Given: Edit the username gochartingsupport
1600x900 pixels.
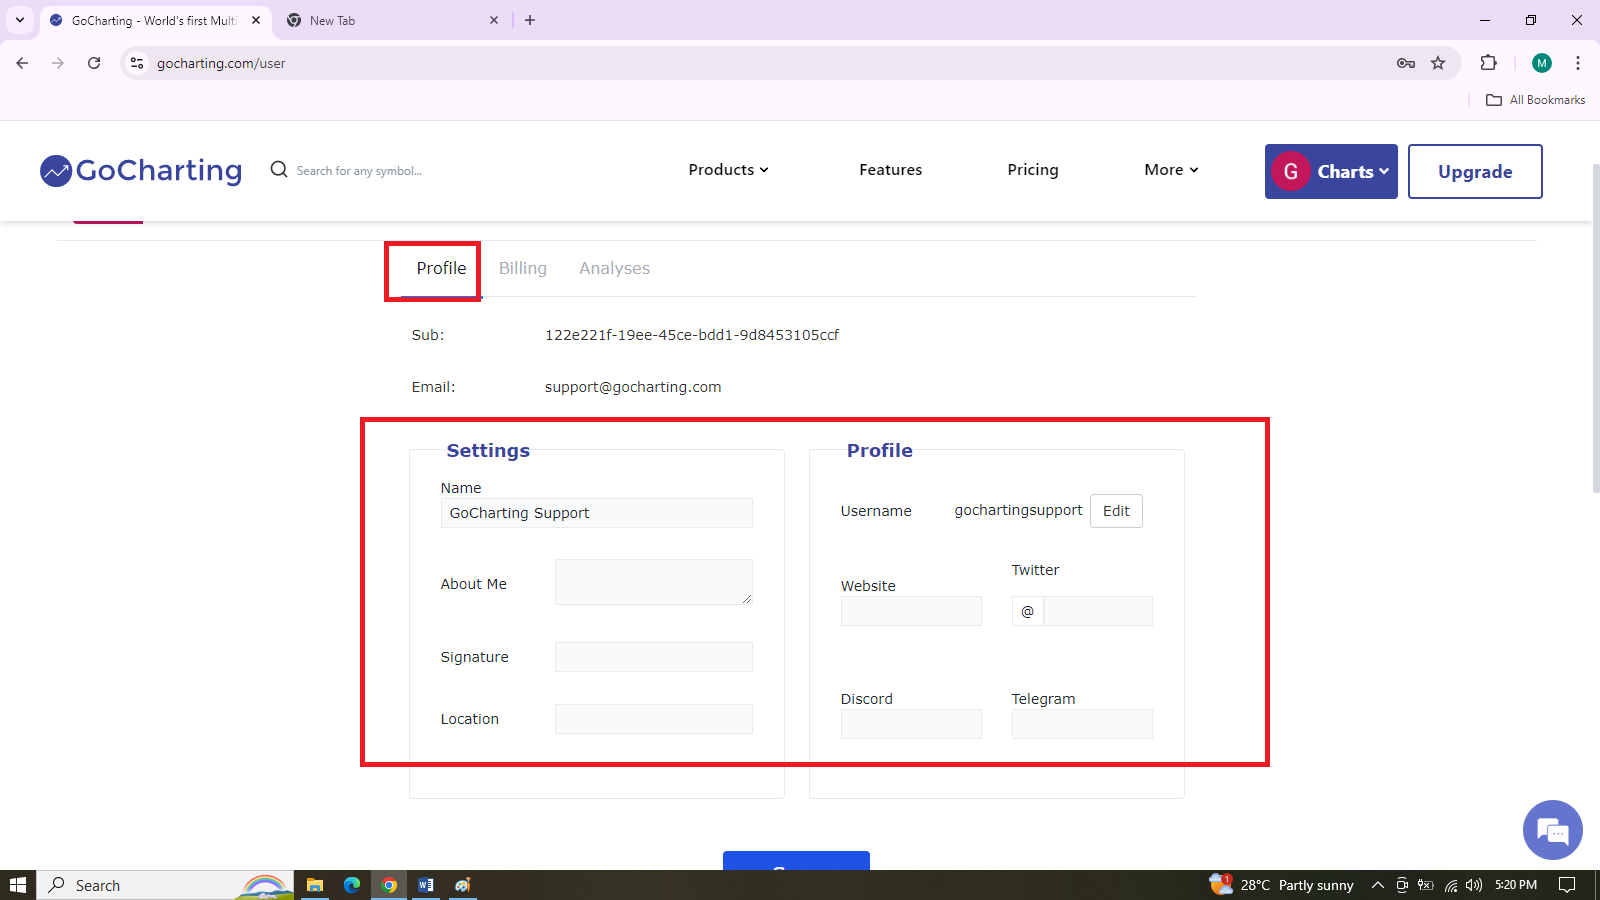Looking at the screenshot, I should click(x=1115, y=510).
